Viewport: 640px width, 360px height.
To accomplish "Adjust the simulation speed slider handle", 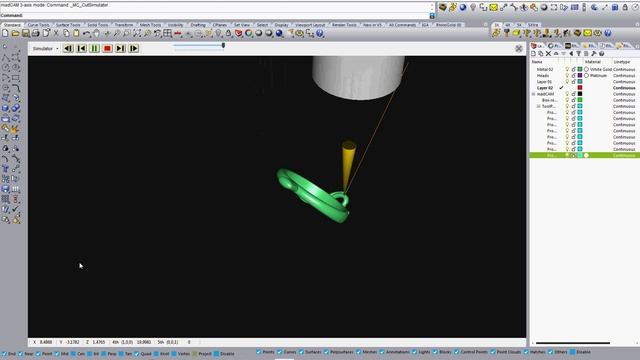I will (223, 45).
